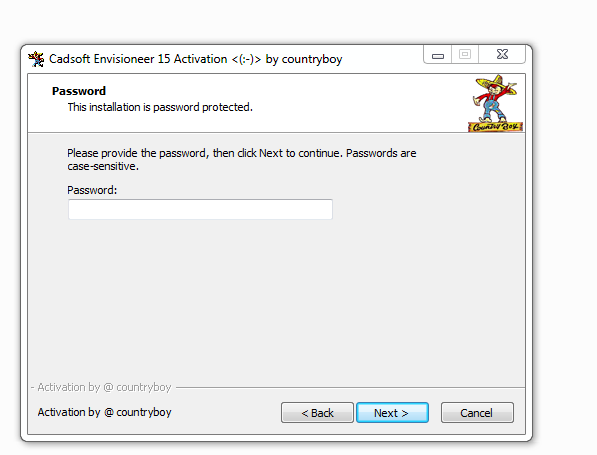Click 'by countryboy' in the window title
Viewport: 597px width, 455px height.
point(304,59)
